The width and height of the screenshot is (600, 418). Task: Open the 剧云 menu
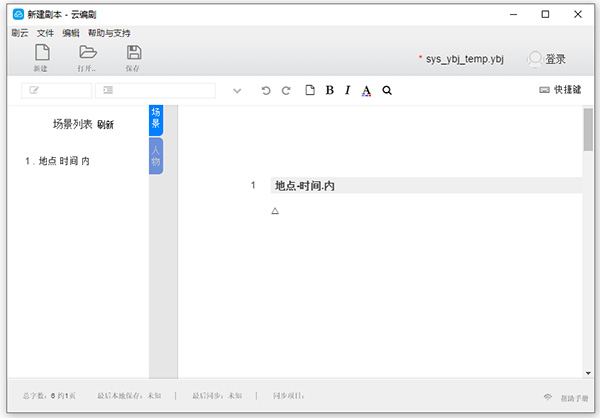[20, 33]
